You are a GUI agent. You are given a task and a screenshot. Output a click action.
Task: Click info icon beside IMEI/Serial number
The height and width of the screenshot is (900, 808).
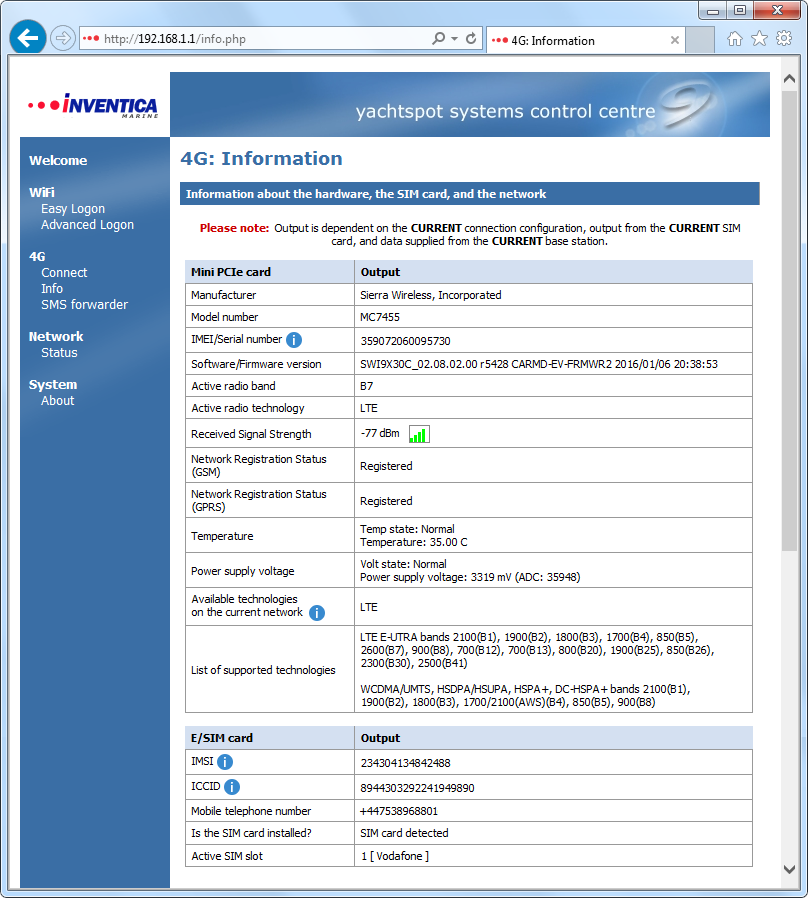(x=294, y=340)
